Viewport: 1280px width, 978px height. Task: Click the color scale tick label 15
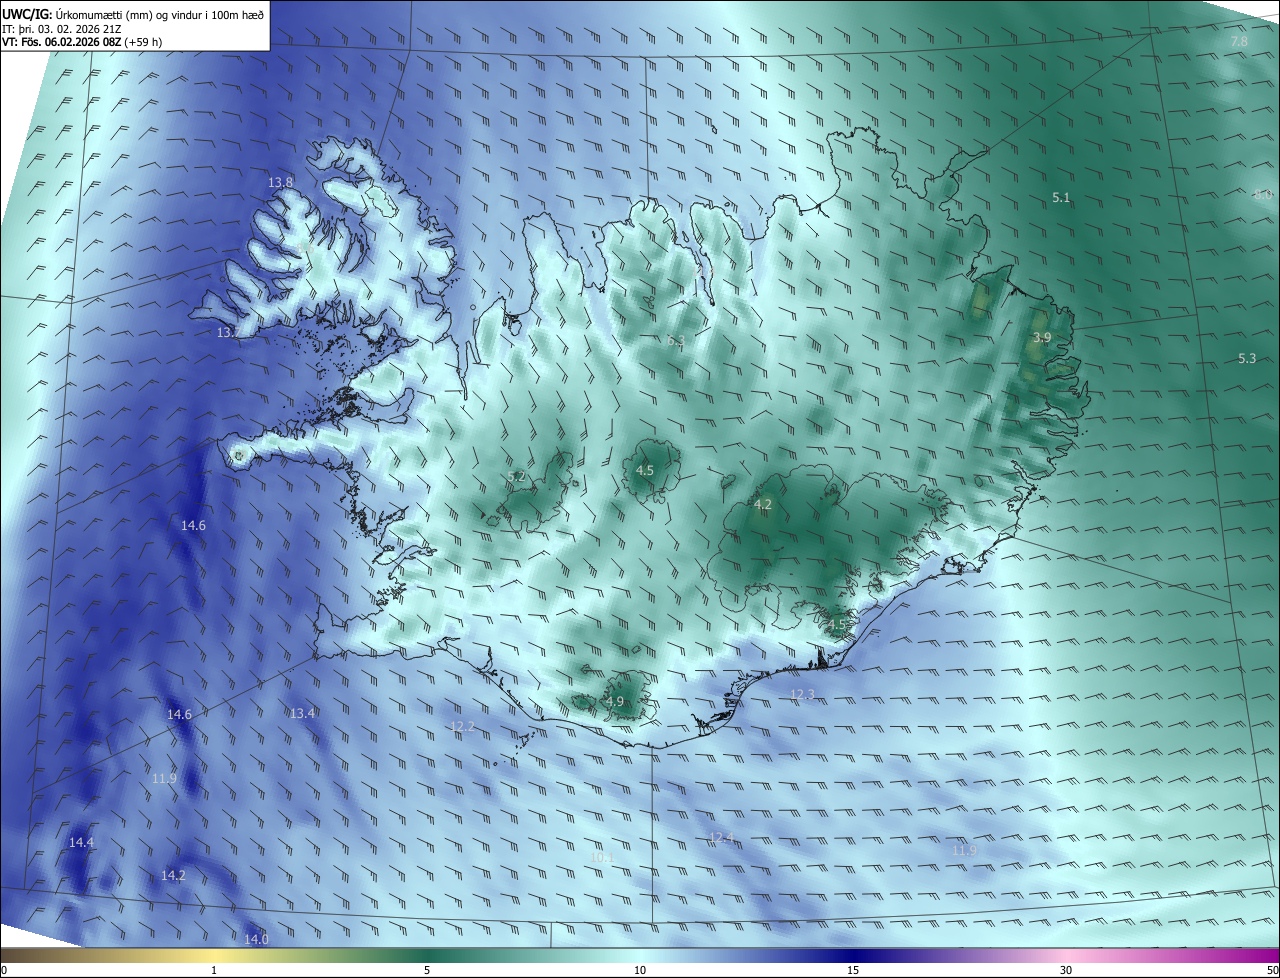(853, 970)
